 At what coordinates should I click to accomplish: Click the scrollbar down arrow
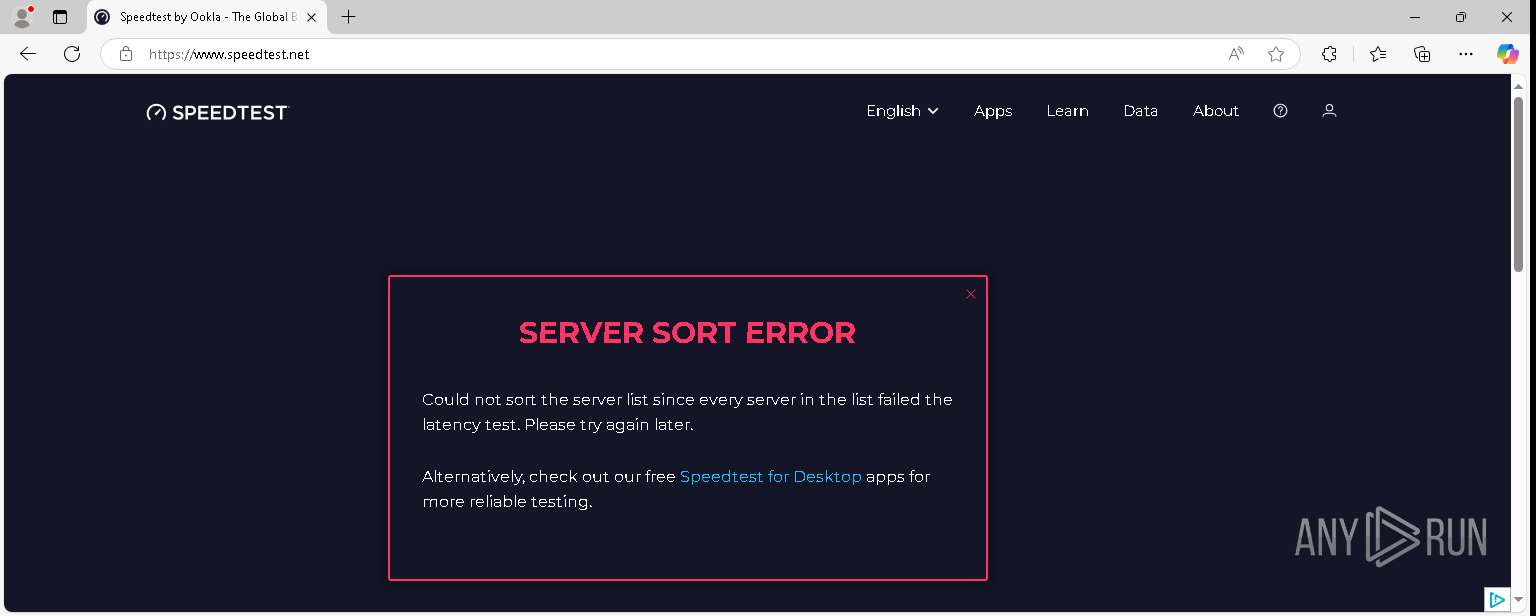[1518, 601]
